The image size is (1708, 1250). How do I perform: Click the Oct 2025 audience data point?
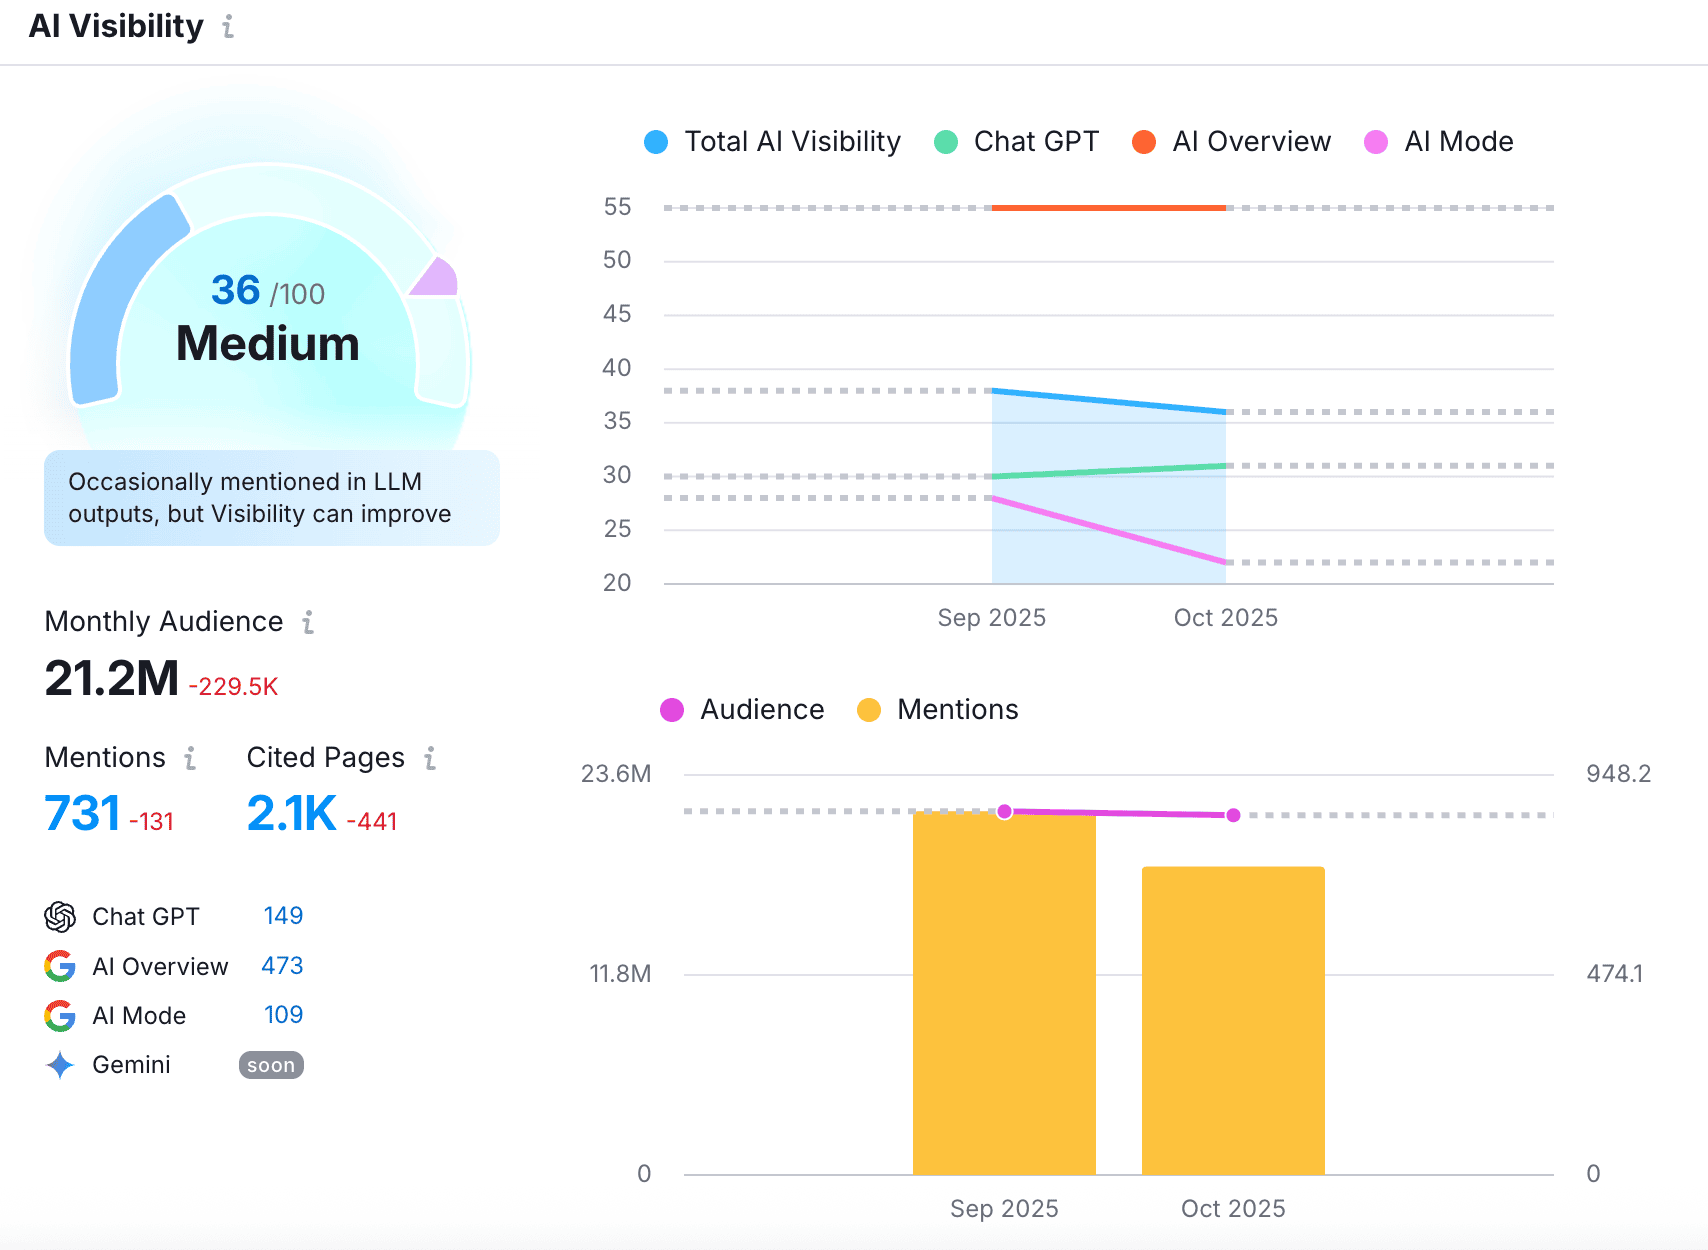point(1233,815)
